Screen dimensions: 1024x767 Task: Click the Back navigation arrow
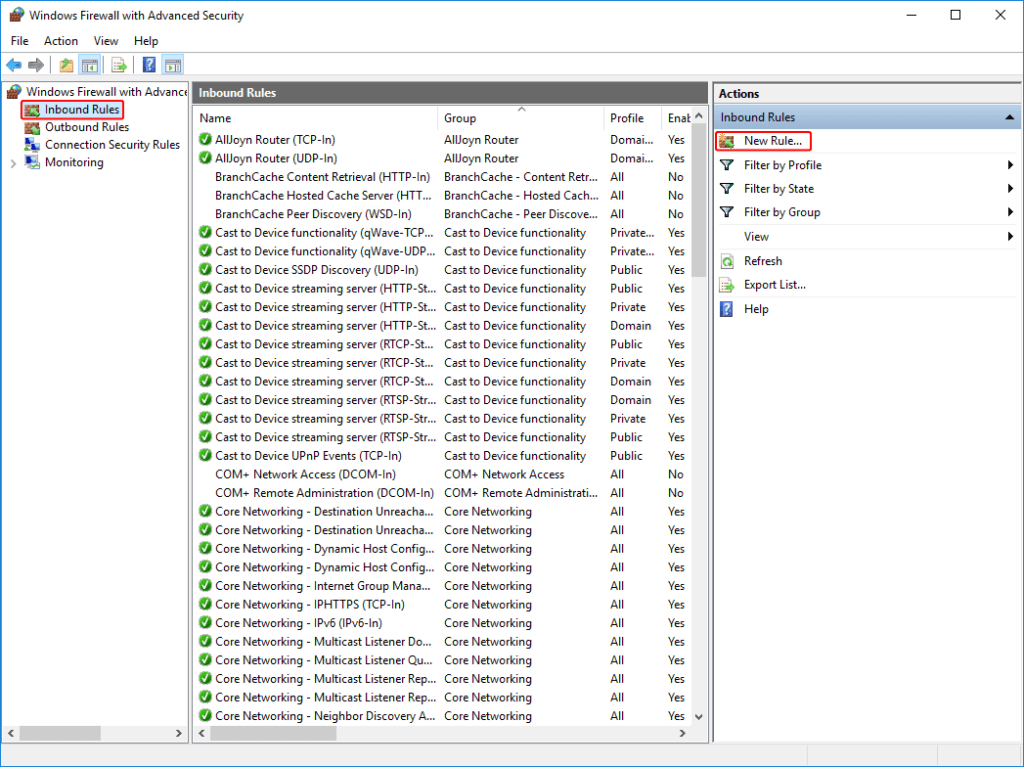(x=13, y=64)
